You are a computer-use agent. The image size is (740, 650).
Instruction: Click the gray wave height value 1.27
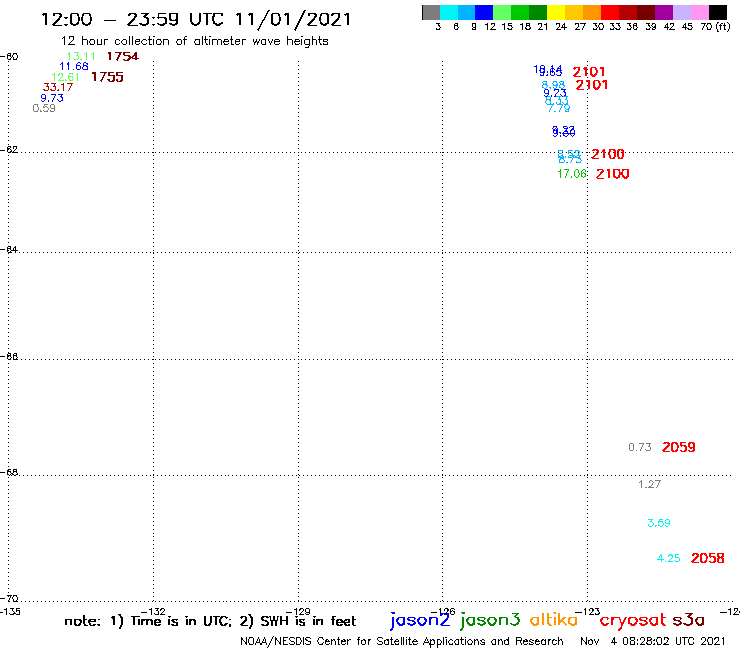[x=649, y=484]
